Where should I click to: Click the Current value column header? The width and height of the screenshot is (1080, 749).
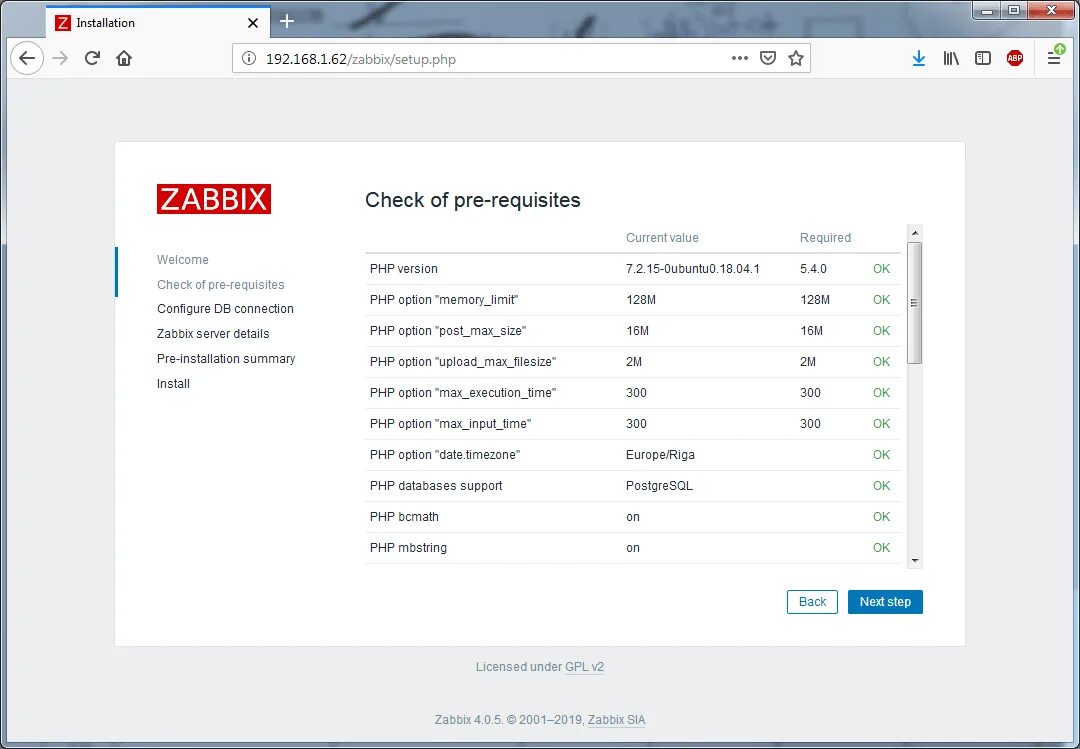pos(662,238)
